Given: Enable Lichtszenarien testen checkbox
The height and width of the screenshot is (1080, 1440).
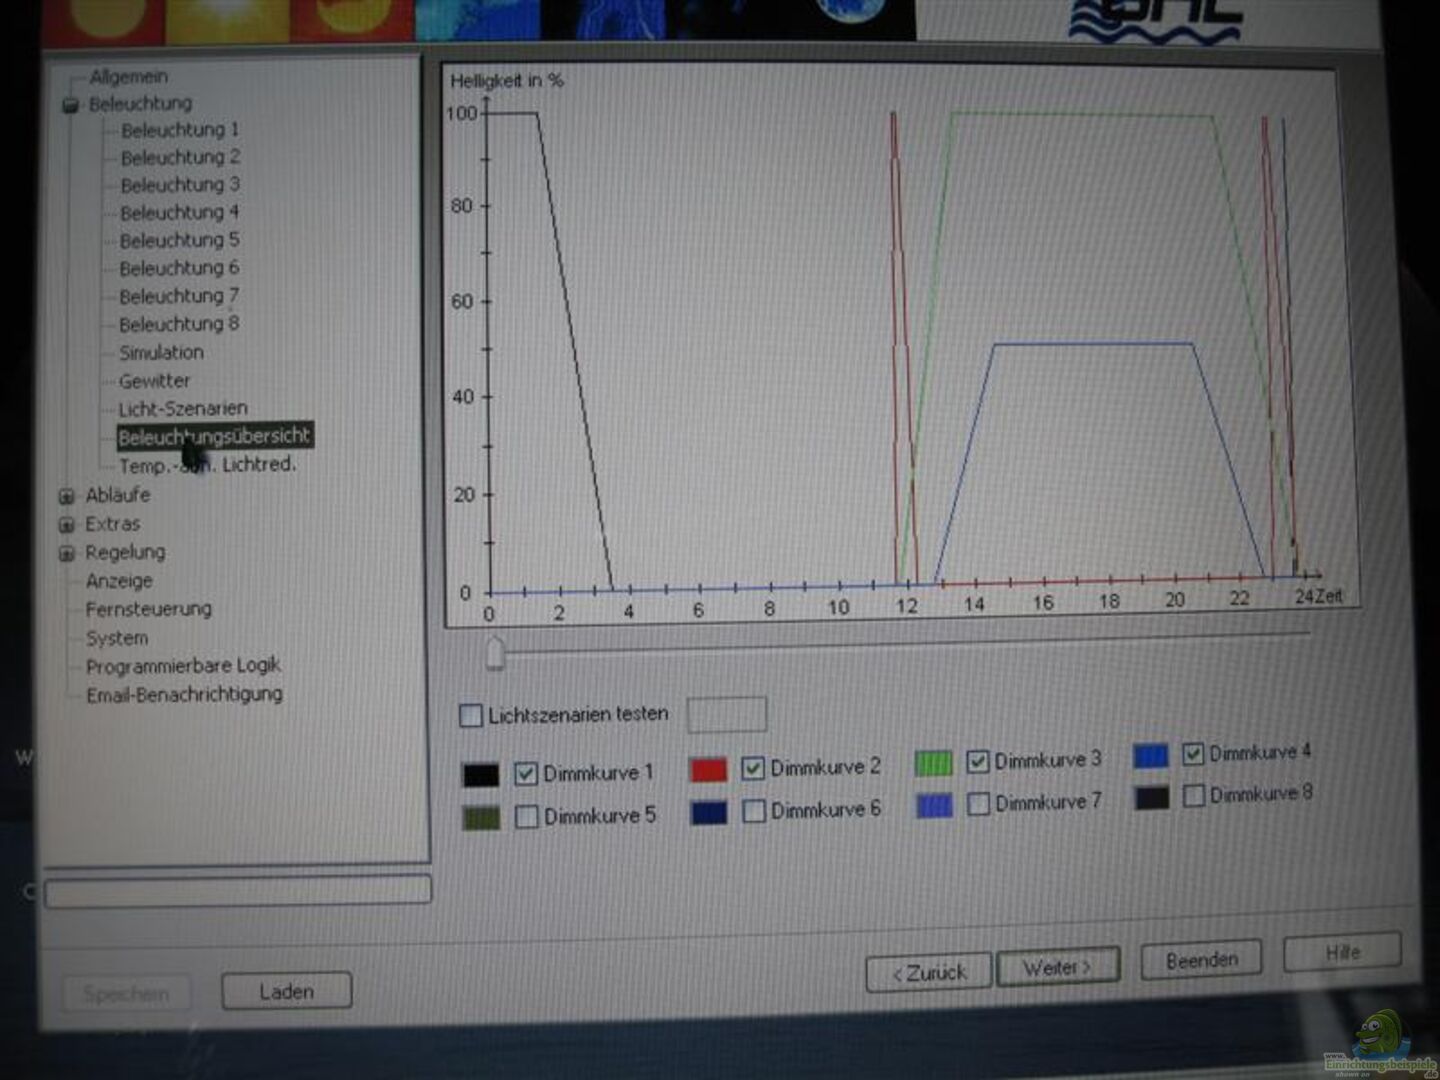Looking at the screenshot, I should click(470, 715).
